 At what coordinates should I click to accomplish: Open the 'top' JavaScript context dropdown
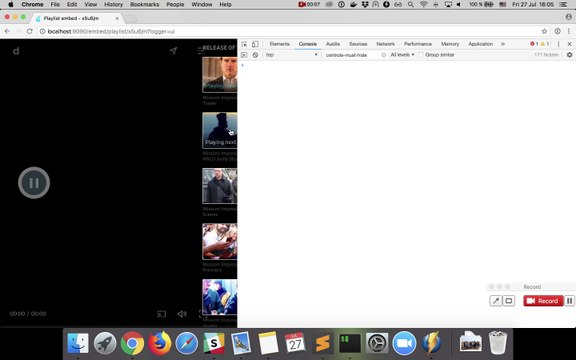292,55
